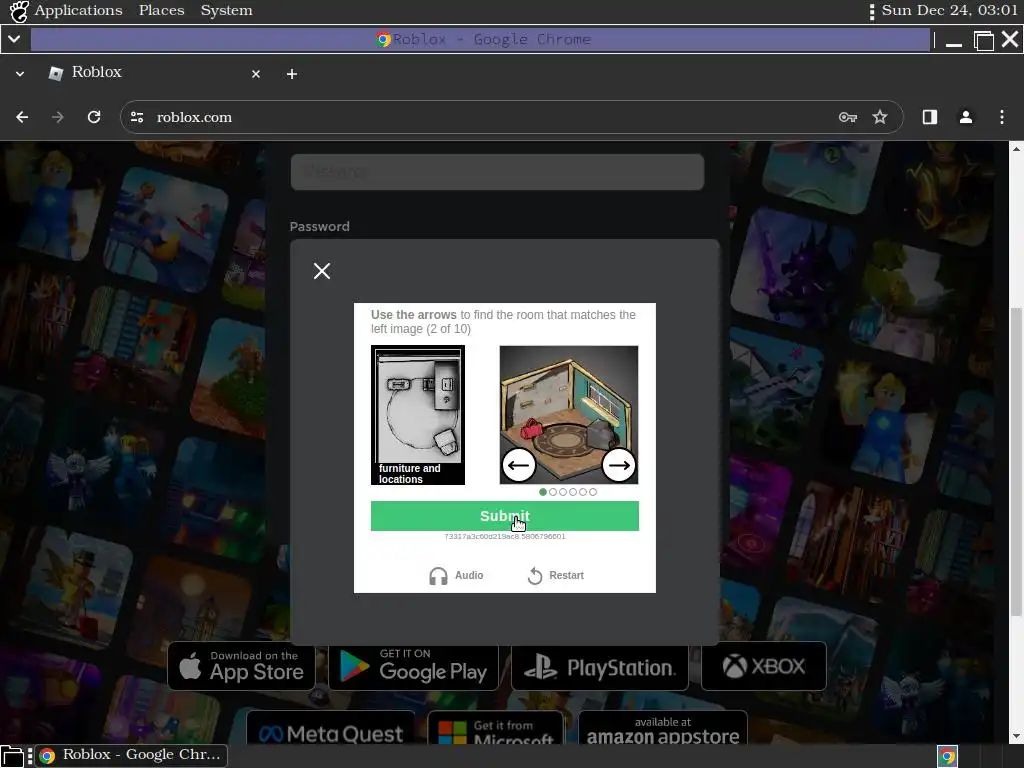Click the page vertical scrollbar
Screen dimensions: 1024x768
click(1016, 460)
